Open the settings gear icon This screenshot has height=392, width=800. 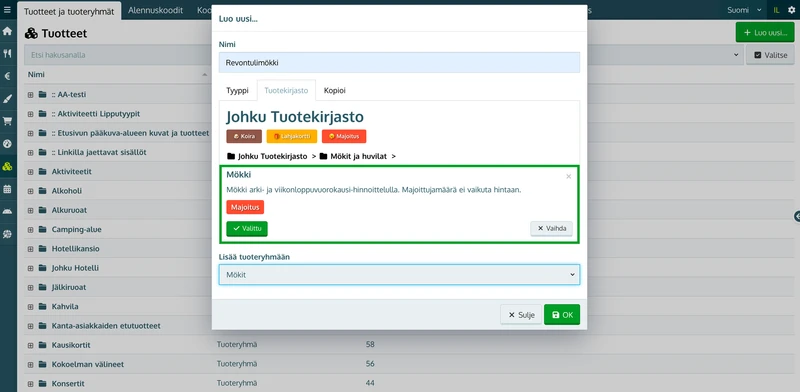point(791,10)
